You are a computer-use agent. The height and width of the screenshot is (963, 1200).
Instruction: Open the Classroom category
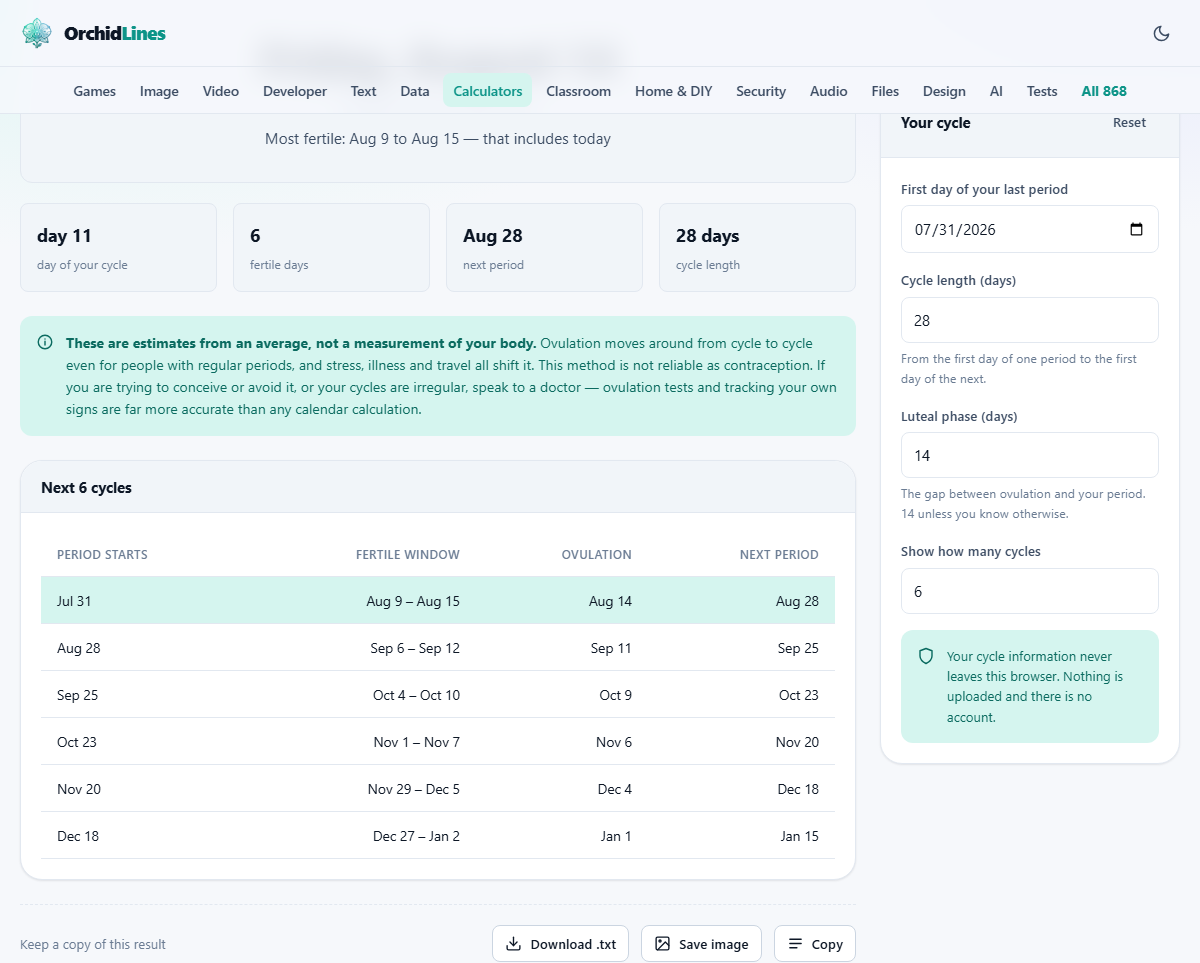(578, 91)
